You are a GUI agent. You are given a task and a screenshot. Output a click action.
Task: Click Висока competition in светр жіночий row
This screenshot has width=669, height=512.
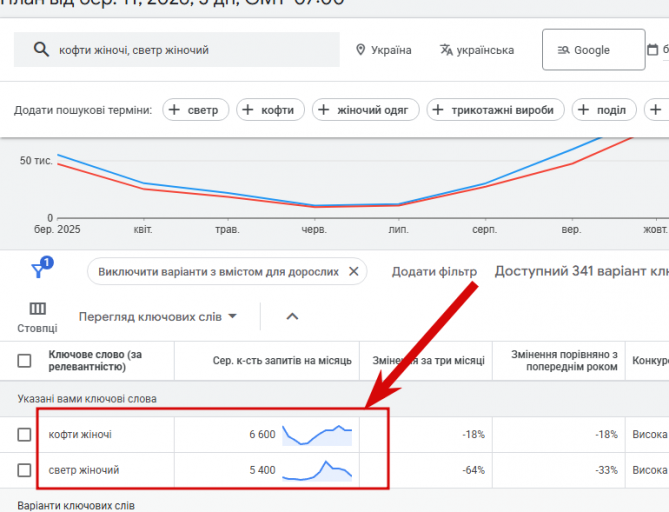point(650,470)
